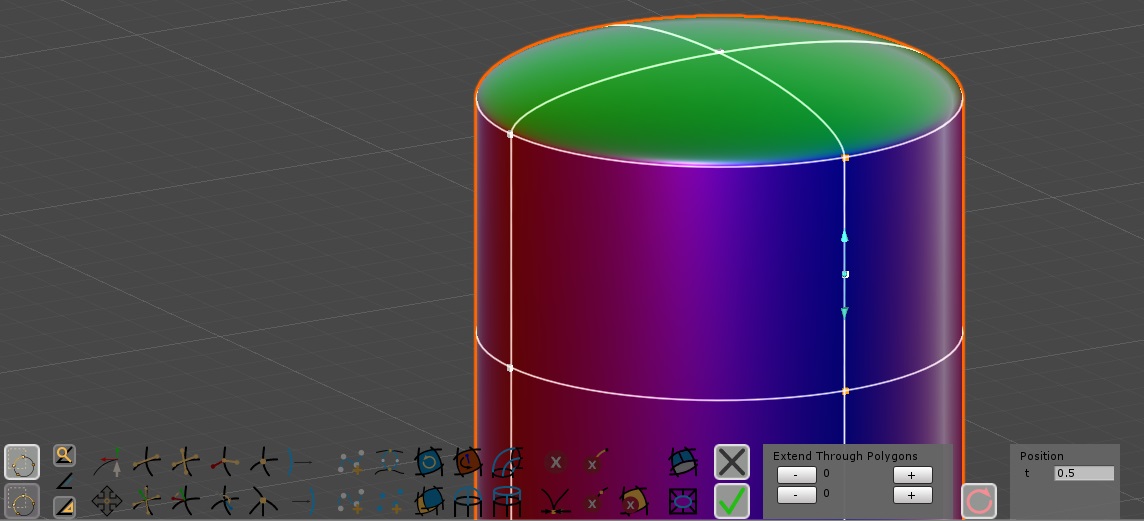This screenshot has width=1144, height=521.
Task: Click the blue bracket with arrow pointing away
Action: [x=300, y=462]
